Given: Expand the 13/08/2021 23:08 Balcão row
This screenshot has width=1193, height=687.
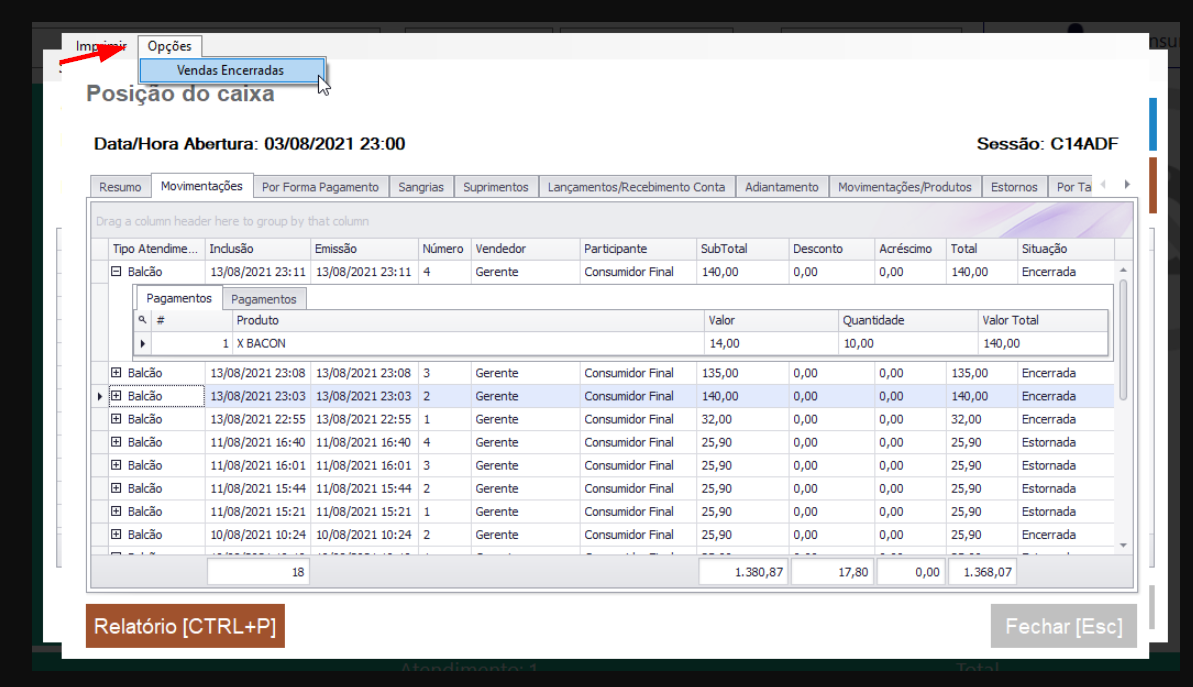Looking at the screenshot, I should point(116,373).
